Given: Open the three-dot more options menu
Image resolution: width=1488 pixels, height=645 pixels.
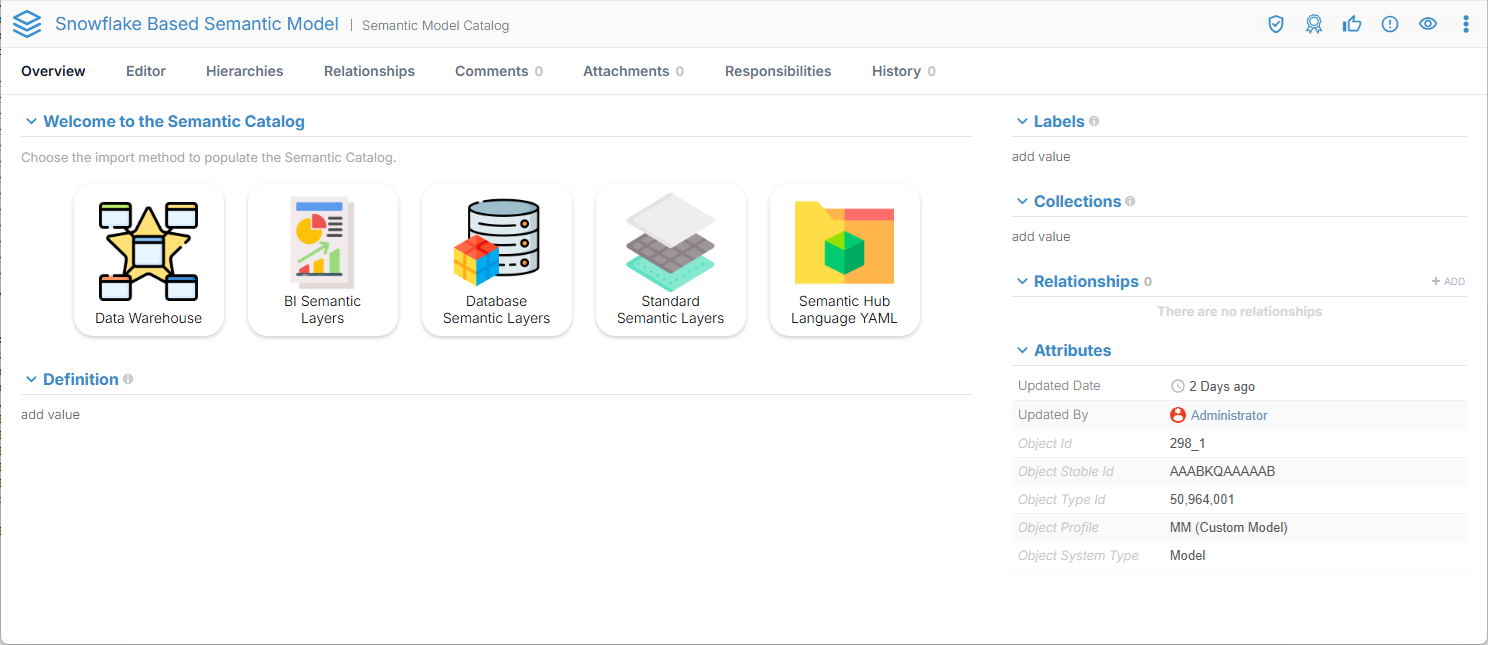Looking at the screenshot, I should coord(1466,24).
